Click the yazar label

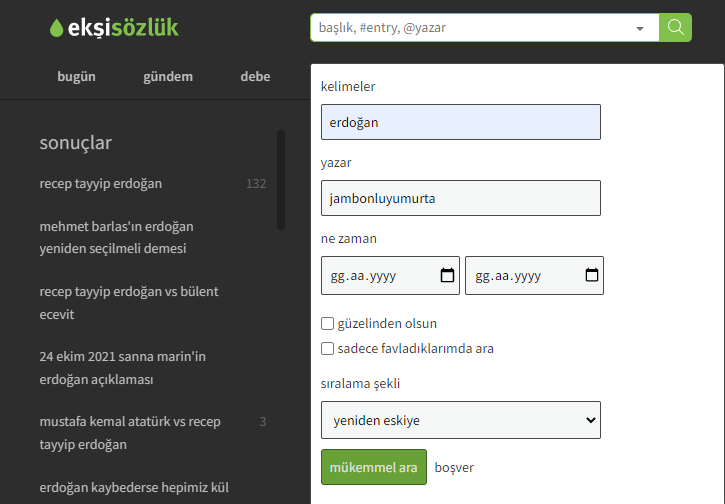pyautogui.click(x=336, y=163)
